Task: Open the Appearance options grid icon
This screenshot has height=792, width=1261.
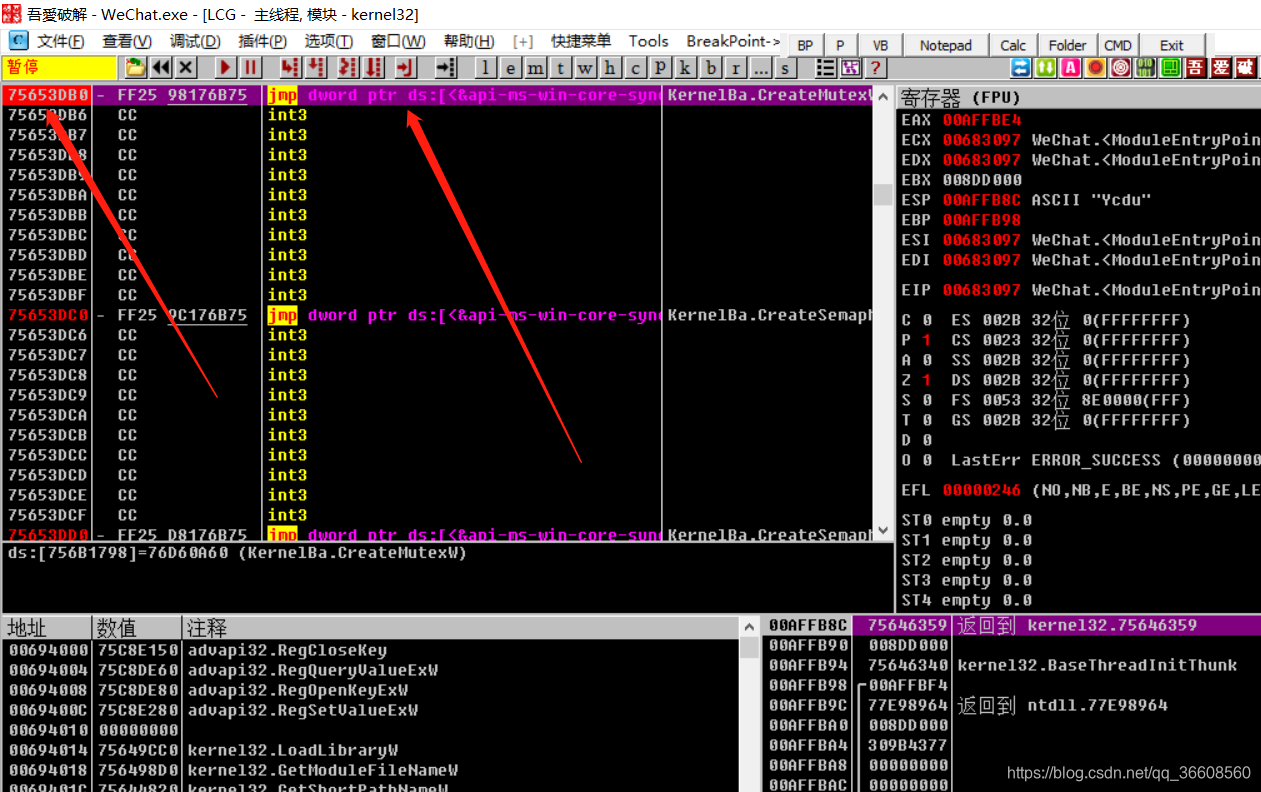Action: [x=851, y=68]
